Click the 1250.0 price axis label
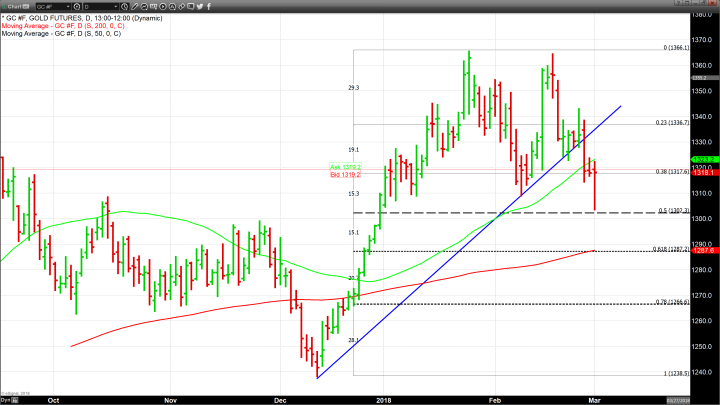The width and height of the screenshot is (720, 405). [x=702, y=347]
